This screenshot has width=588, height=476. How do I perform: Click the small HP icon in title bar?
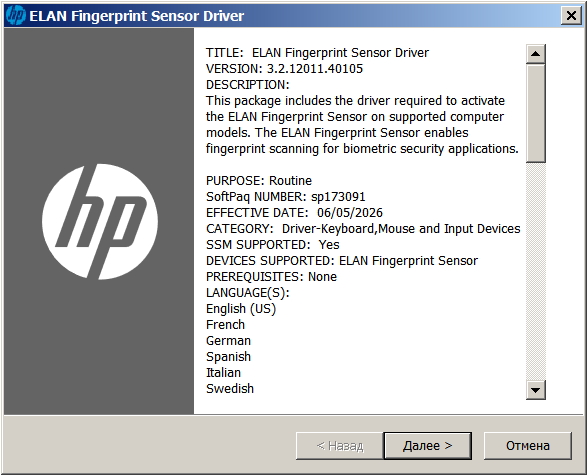tap(16, 16)
